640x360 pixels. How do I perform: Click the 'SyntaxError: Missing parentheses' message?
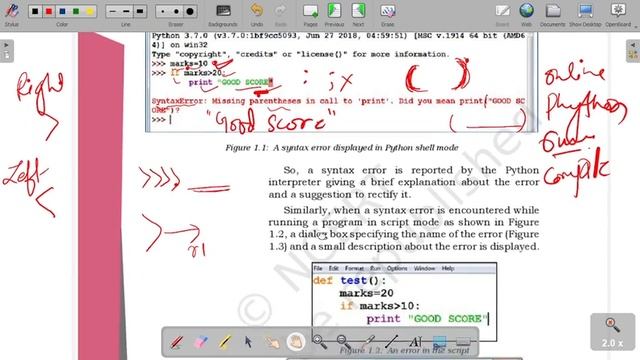338,105
